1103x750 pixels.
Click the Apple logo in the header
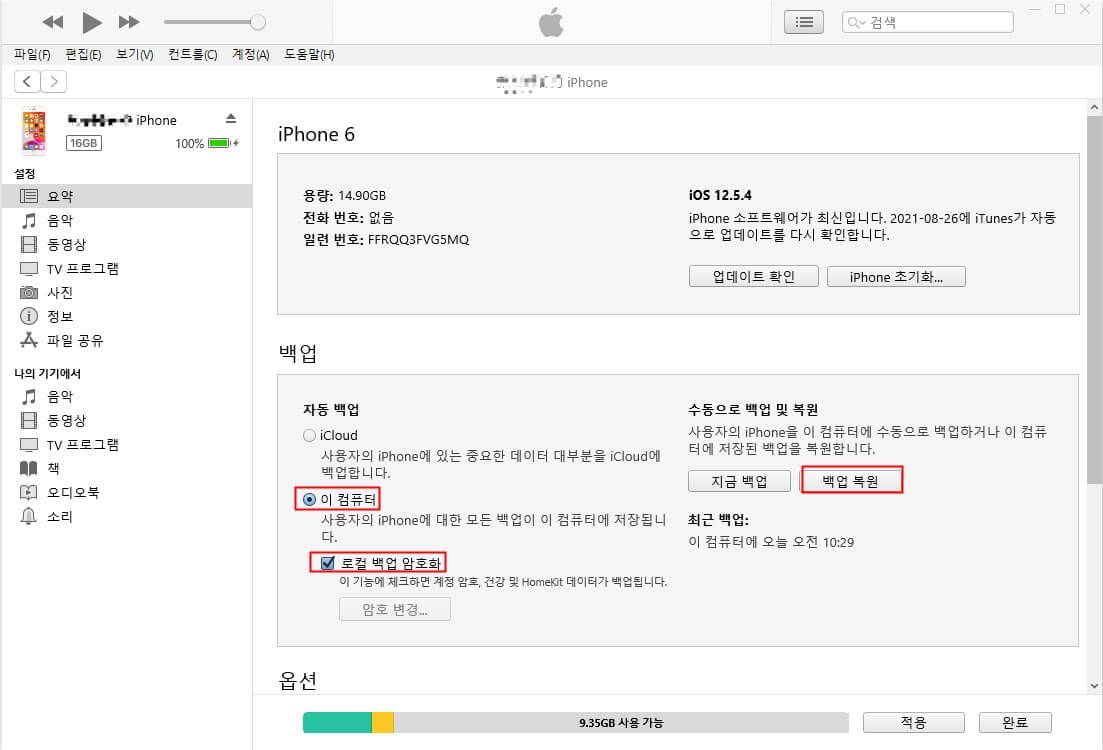tap(551, 22)
